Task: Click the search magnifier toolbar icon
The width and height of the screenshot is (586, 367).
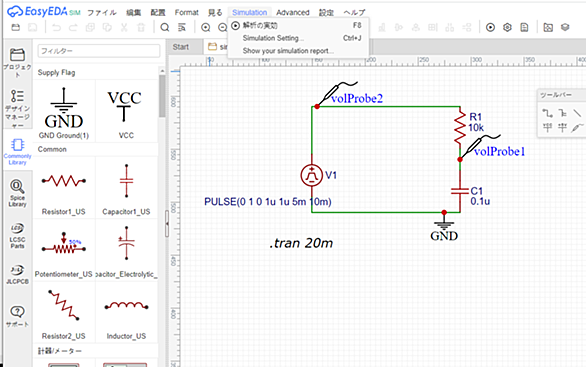Action: [165, 27]
